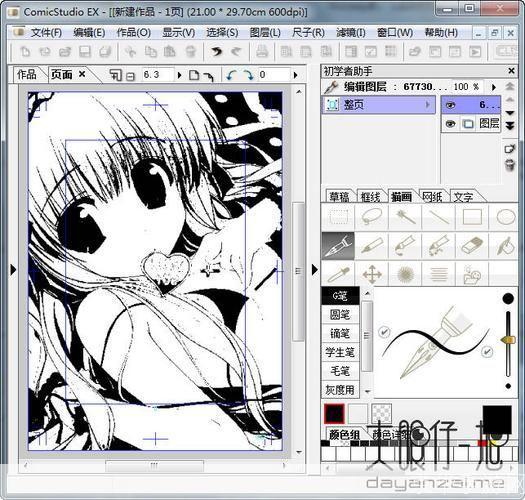Click the Save icon in toolbar
Screen dimensions: 525x500
[x=85, y=52]
